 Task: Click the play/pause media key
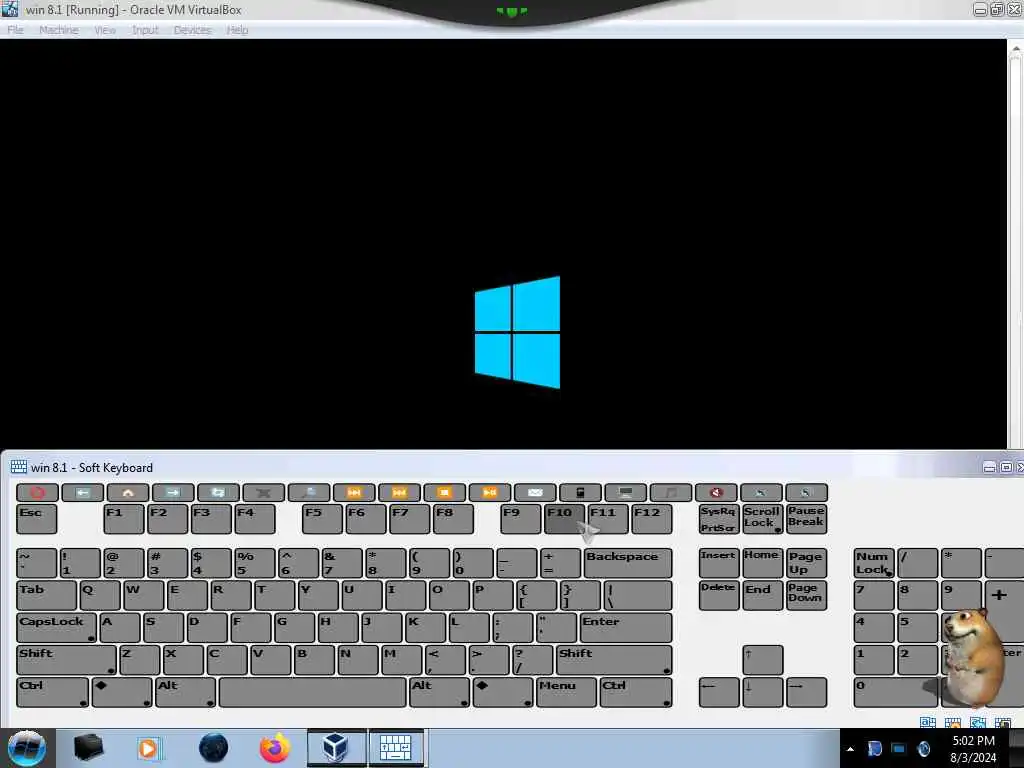click(x=490, y=492)
